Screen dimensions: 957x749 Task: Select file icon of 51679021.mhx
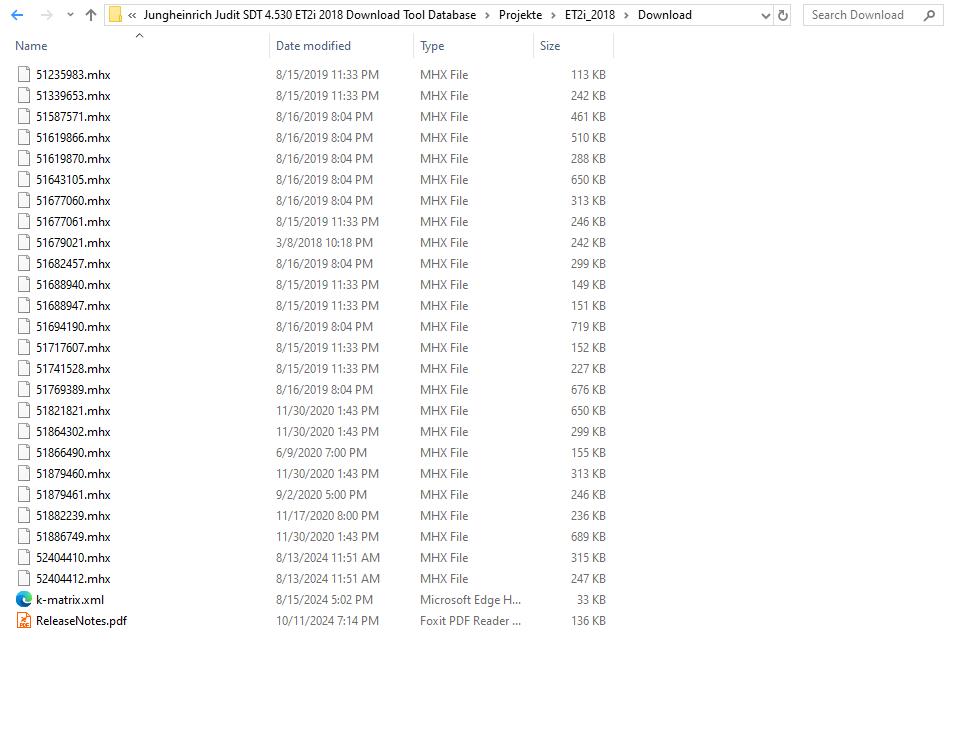(24, 242)
